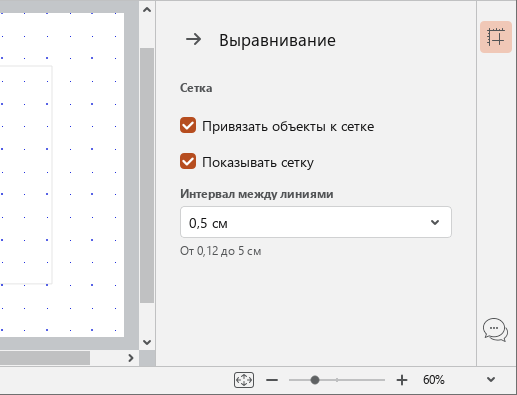This screenshot has width=517, height=395.
Task: Toggle the alignment grid sidebar icon
Action: click(496, 37)
